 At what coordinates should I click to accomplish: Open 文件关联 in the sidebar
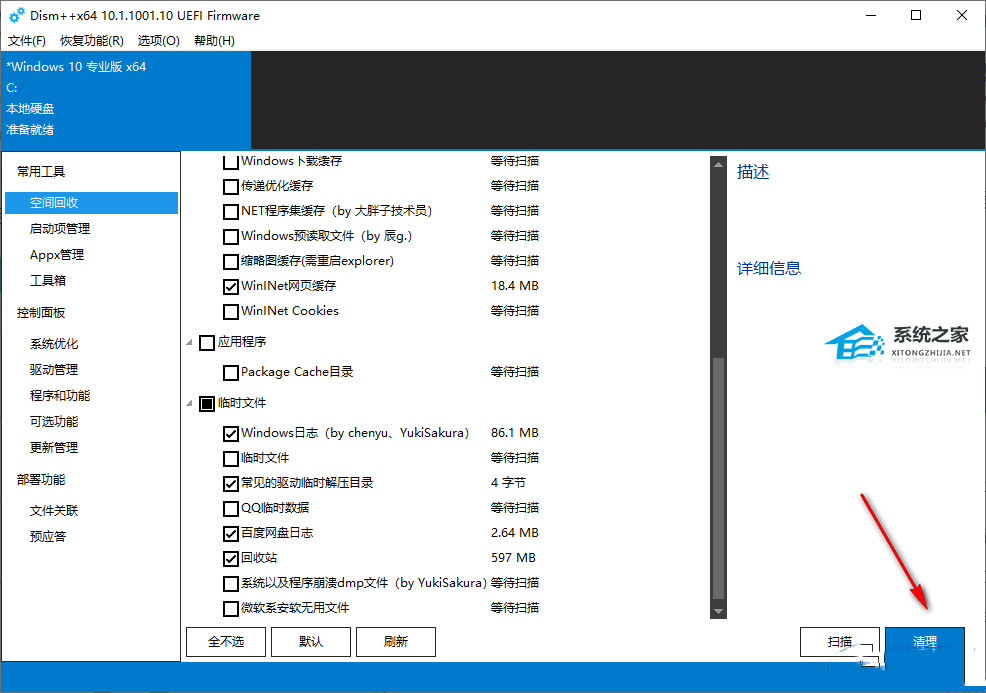pyautogui.click(x=54, y=510)
